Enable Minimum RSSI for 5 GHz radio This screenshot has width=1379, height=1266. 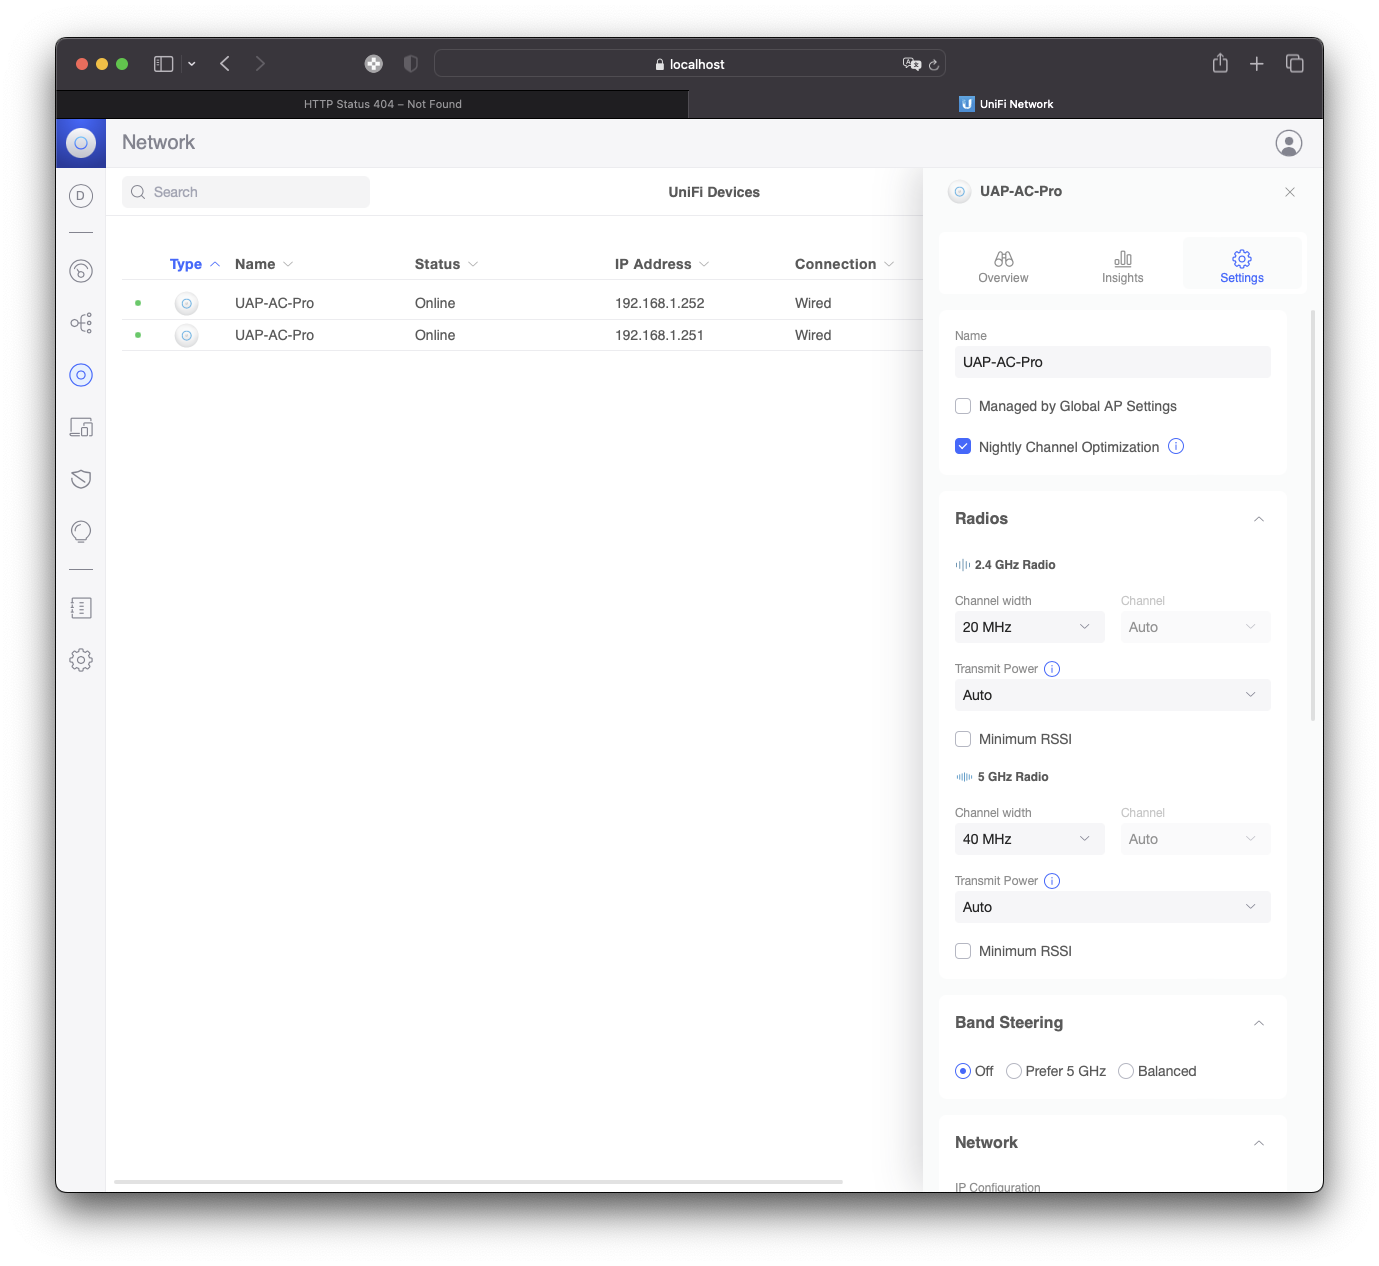tap(963, 951)
